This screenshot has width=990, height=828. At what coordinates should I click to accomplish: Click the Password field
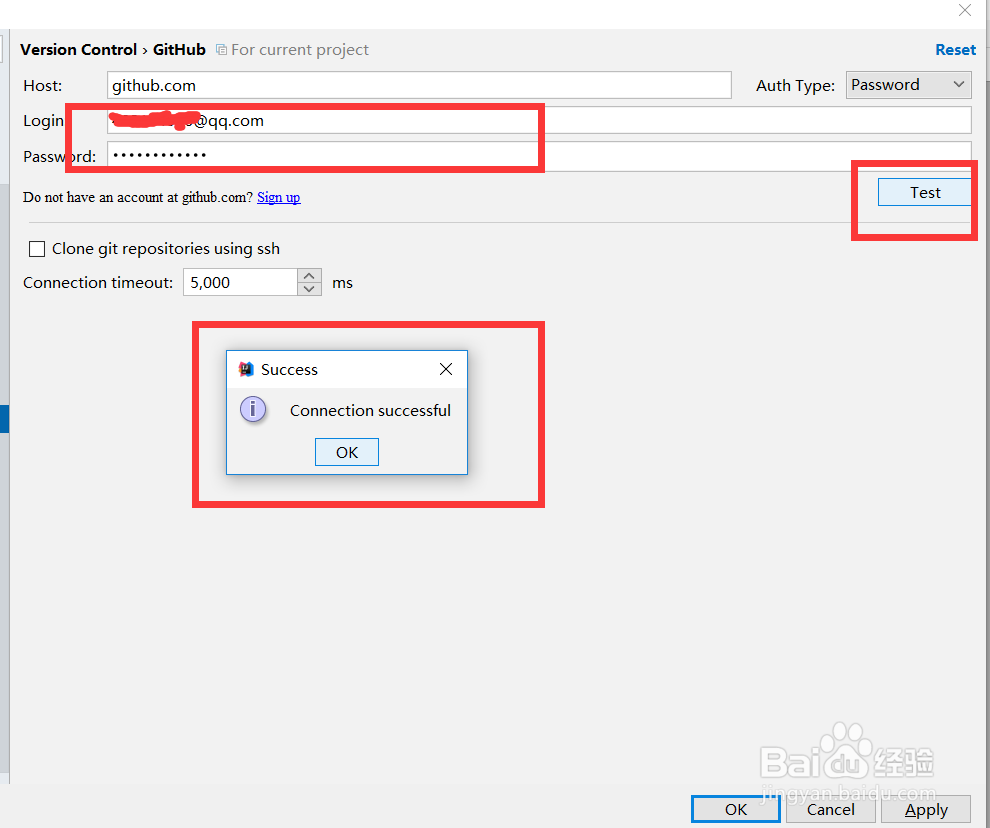click(539, 155)
